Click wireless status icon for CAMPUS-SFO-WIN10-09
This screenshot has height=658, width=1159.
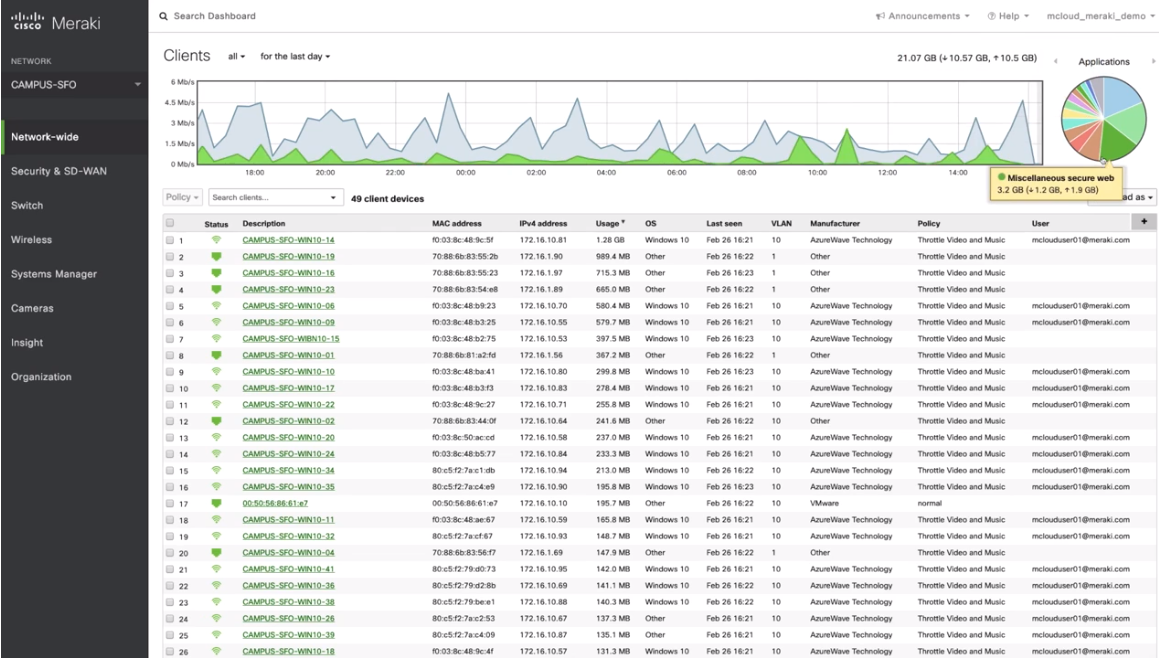217,322
